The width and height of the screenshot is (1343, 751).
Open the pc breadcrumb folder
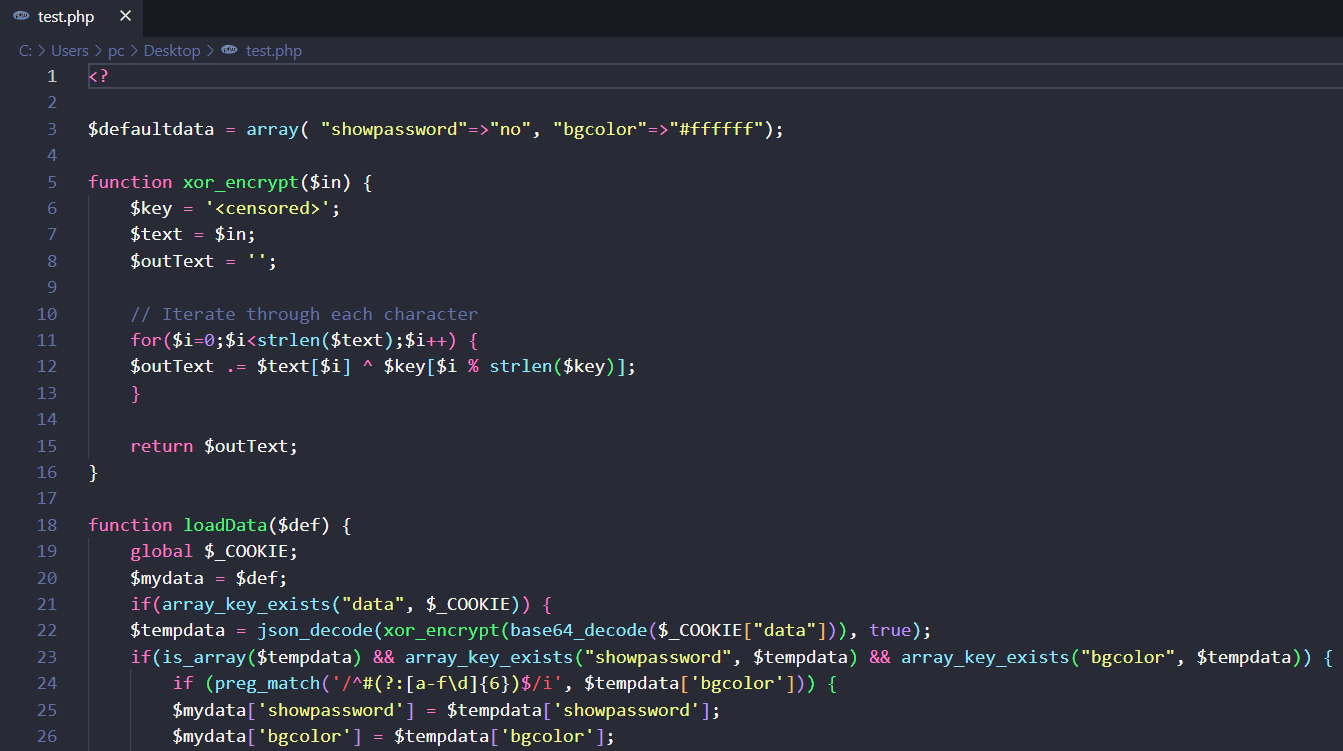[x=116, y=51]
